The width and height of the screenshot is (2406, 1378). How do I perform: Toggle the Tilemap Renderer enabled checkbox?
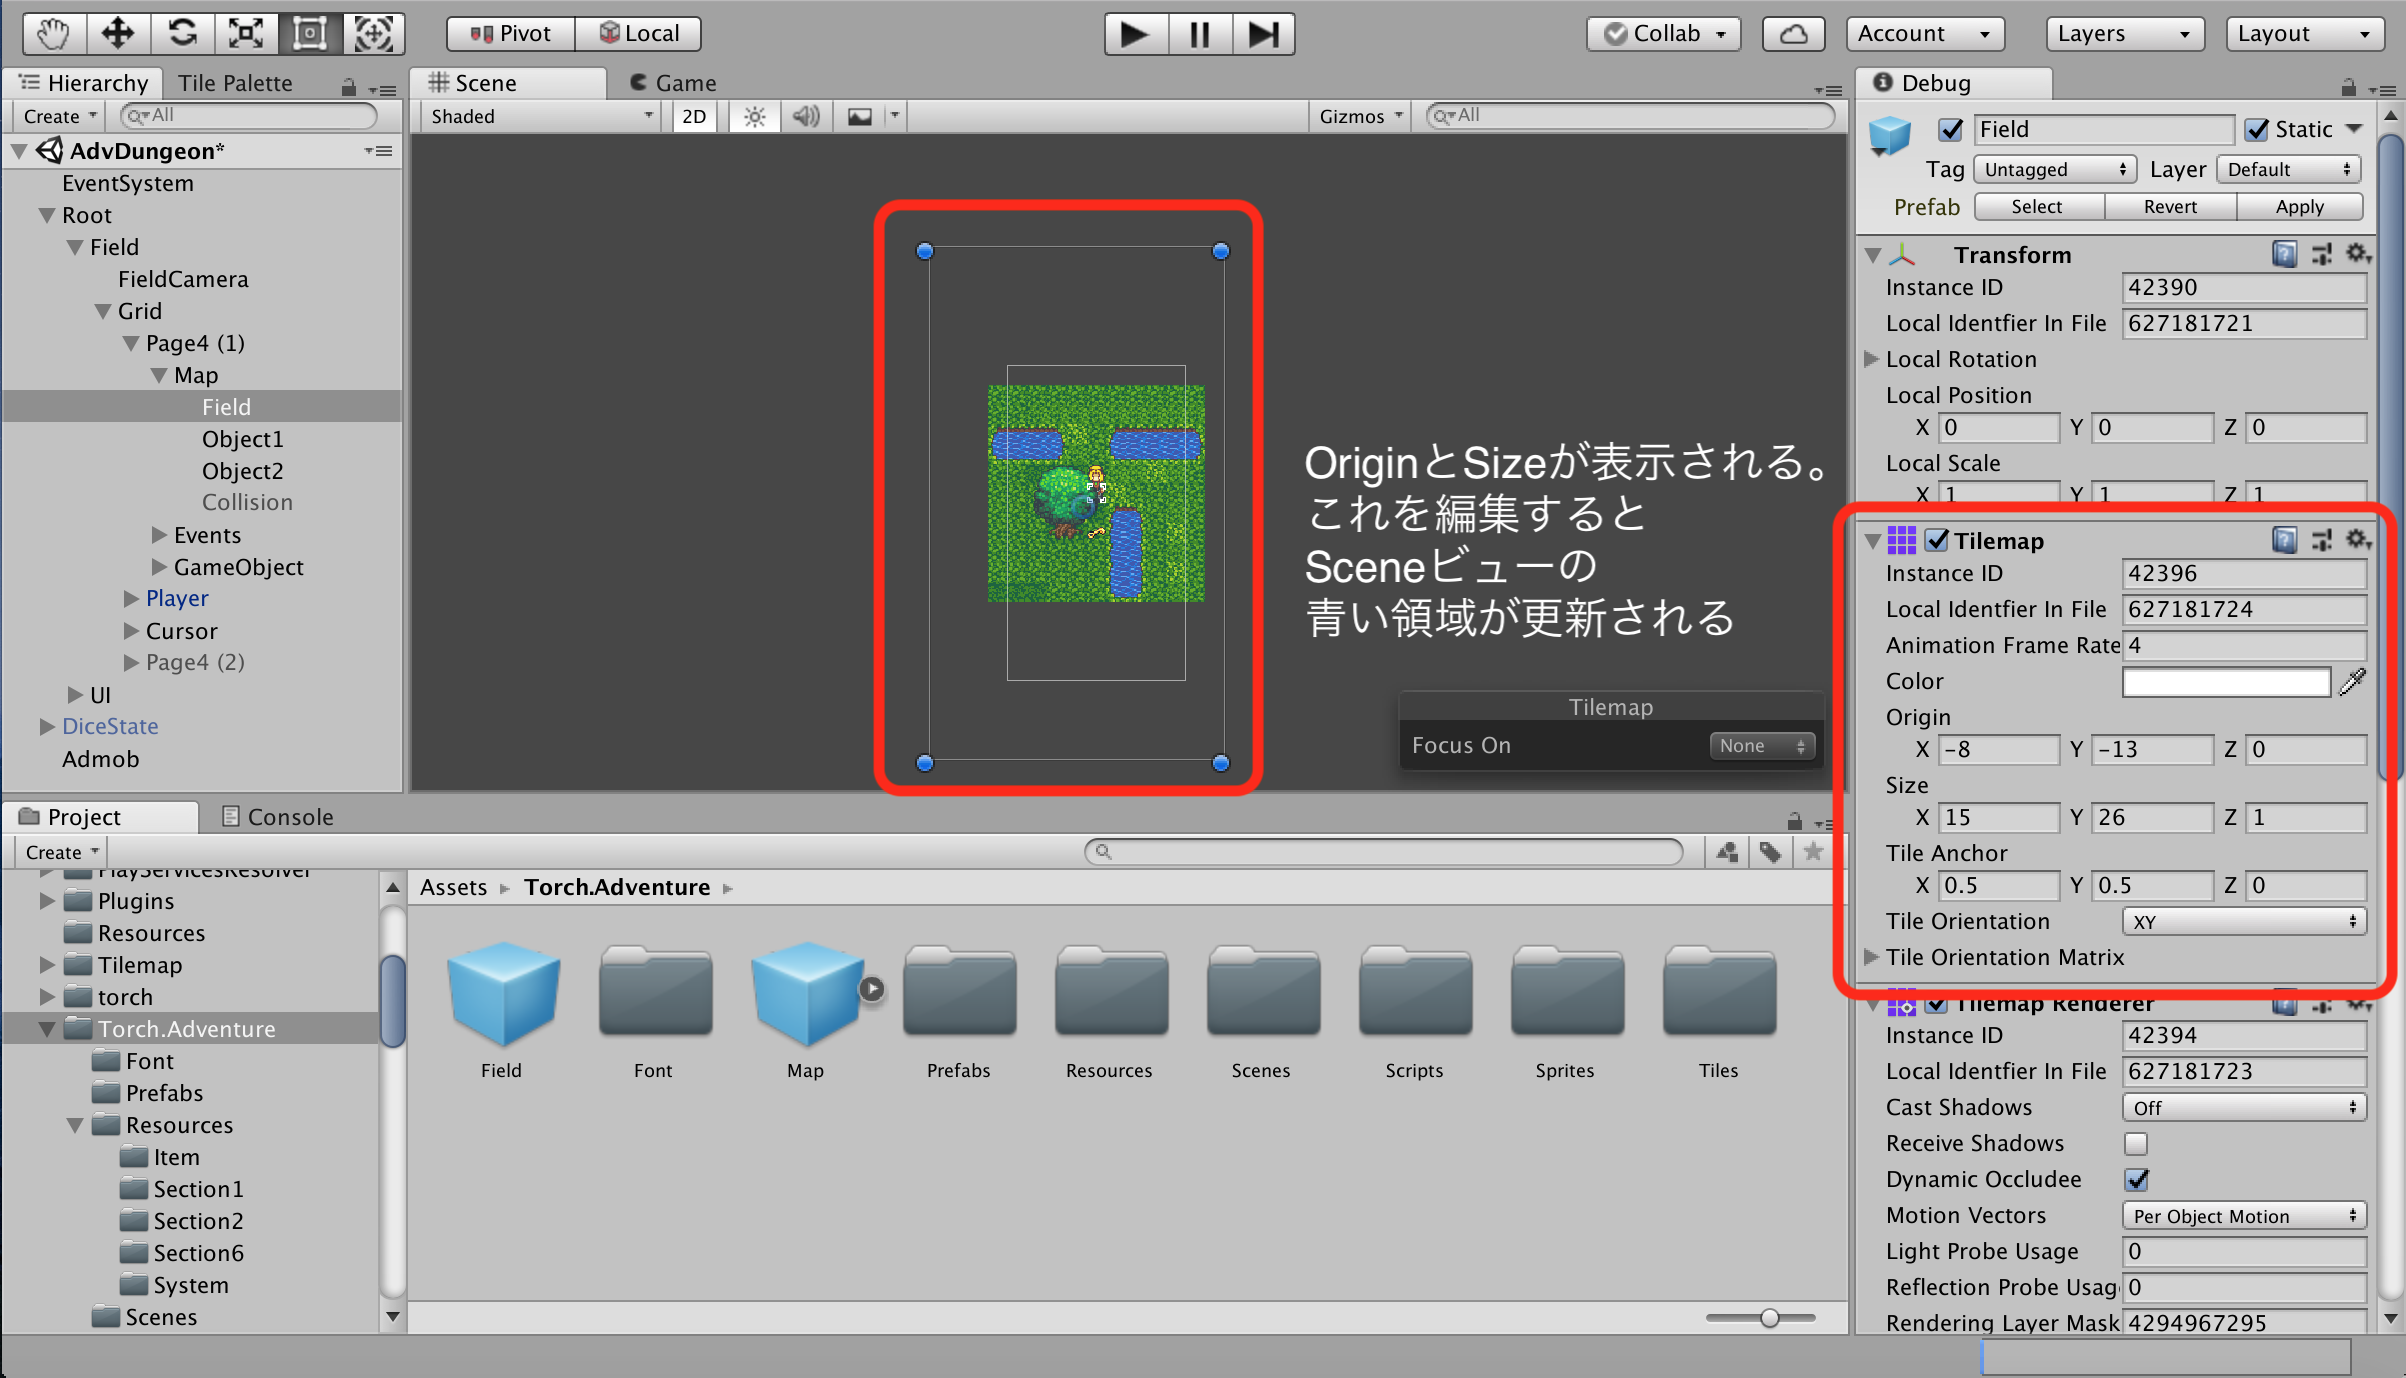click(1937, 1004)
